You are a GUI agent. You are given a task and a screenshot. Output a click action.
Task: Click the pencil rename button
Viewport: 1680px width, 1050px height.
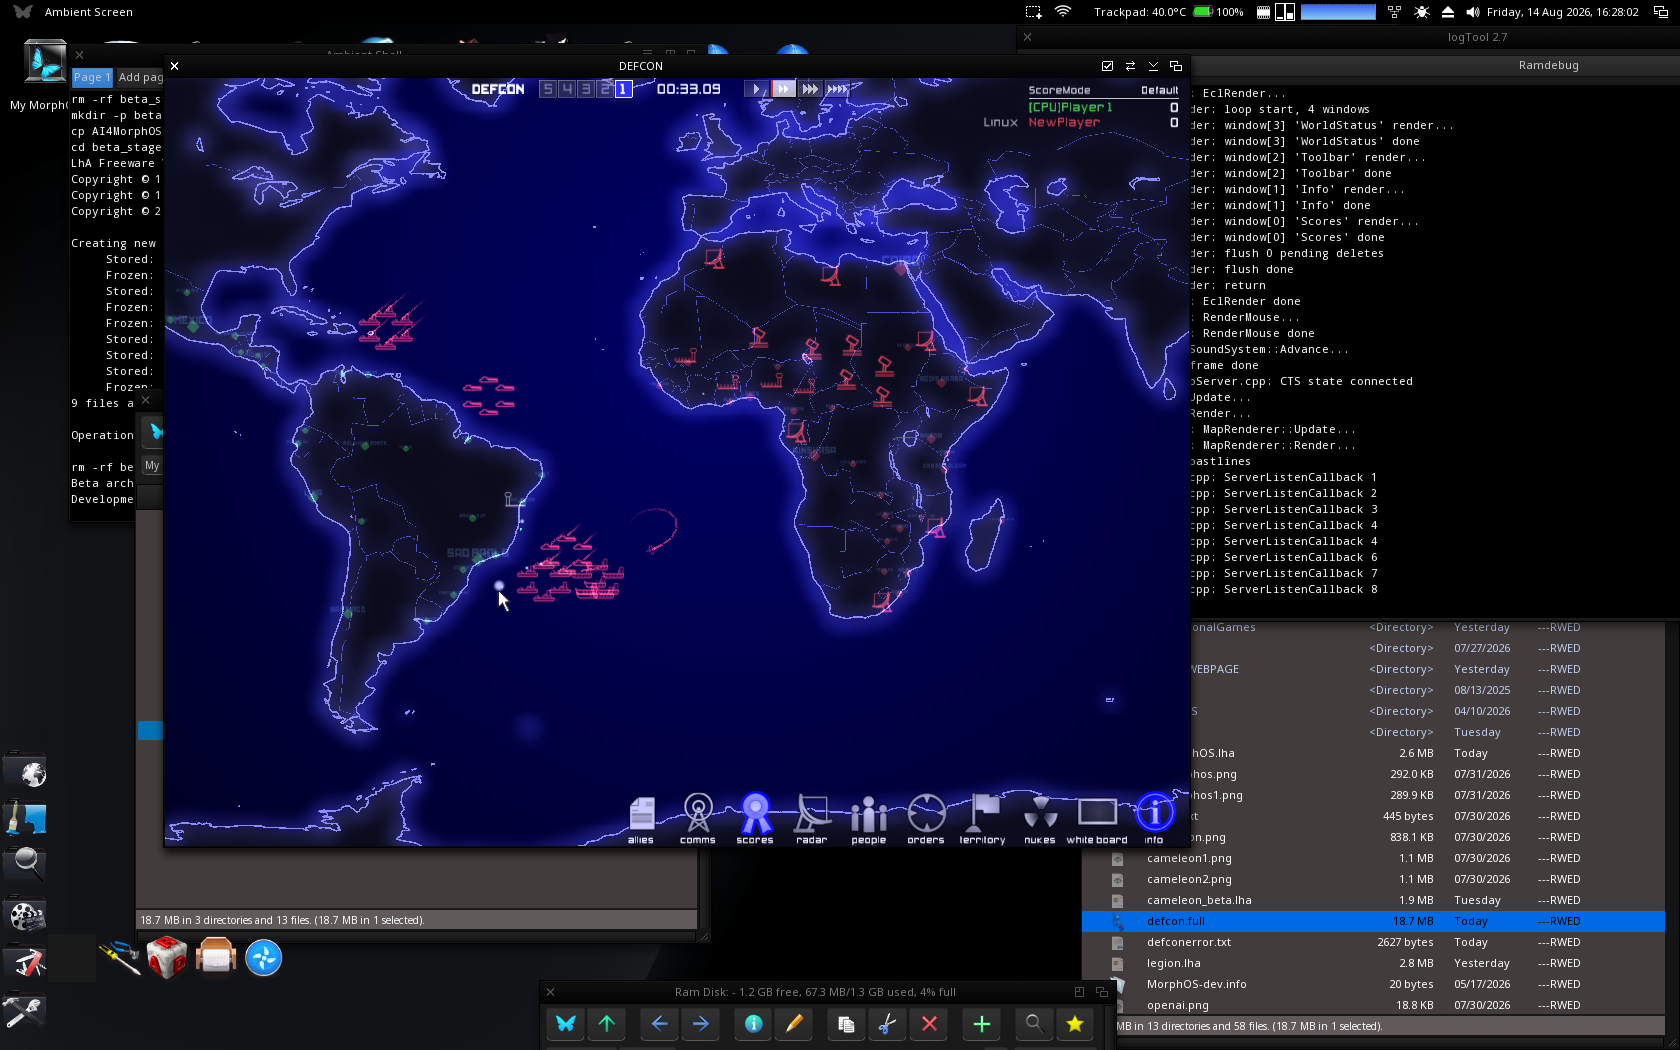[x=795, y=1023]
